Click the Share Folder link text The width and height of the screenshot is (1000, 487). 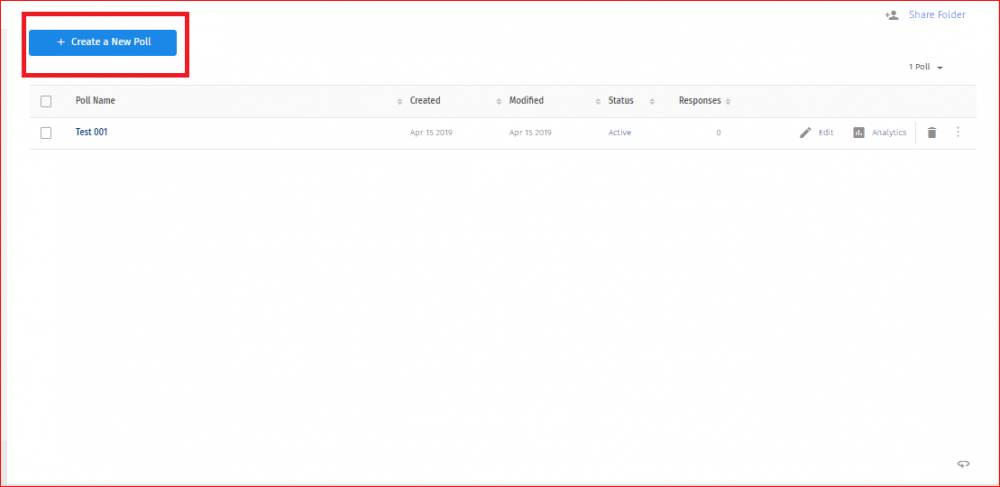point(937,16)
